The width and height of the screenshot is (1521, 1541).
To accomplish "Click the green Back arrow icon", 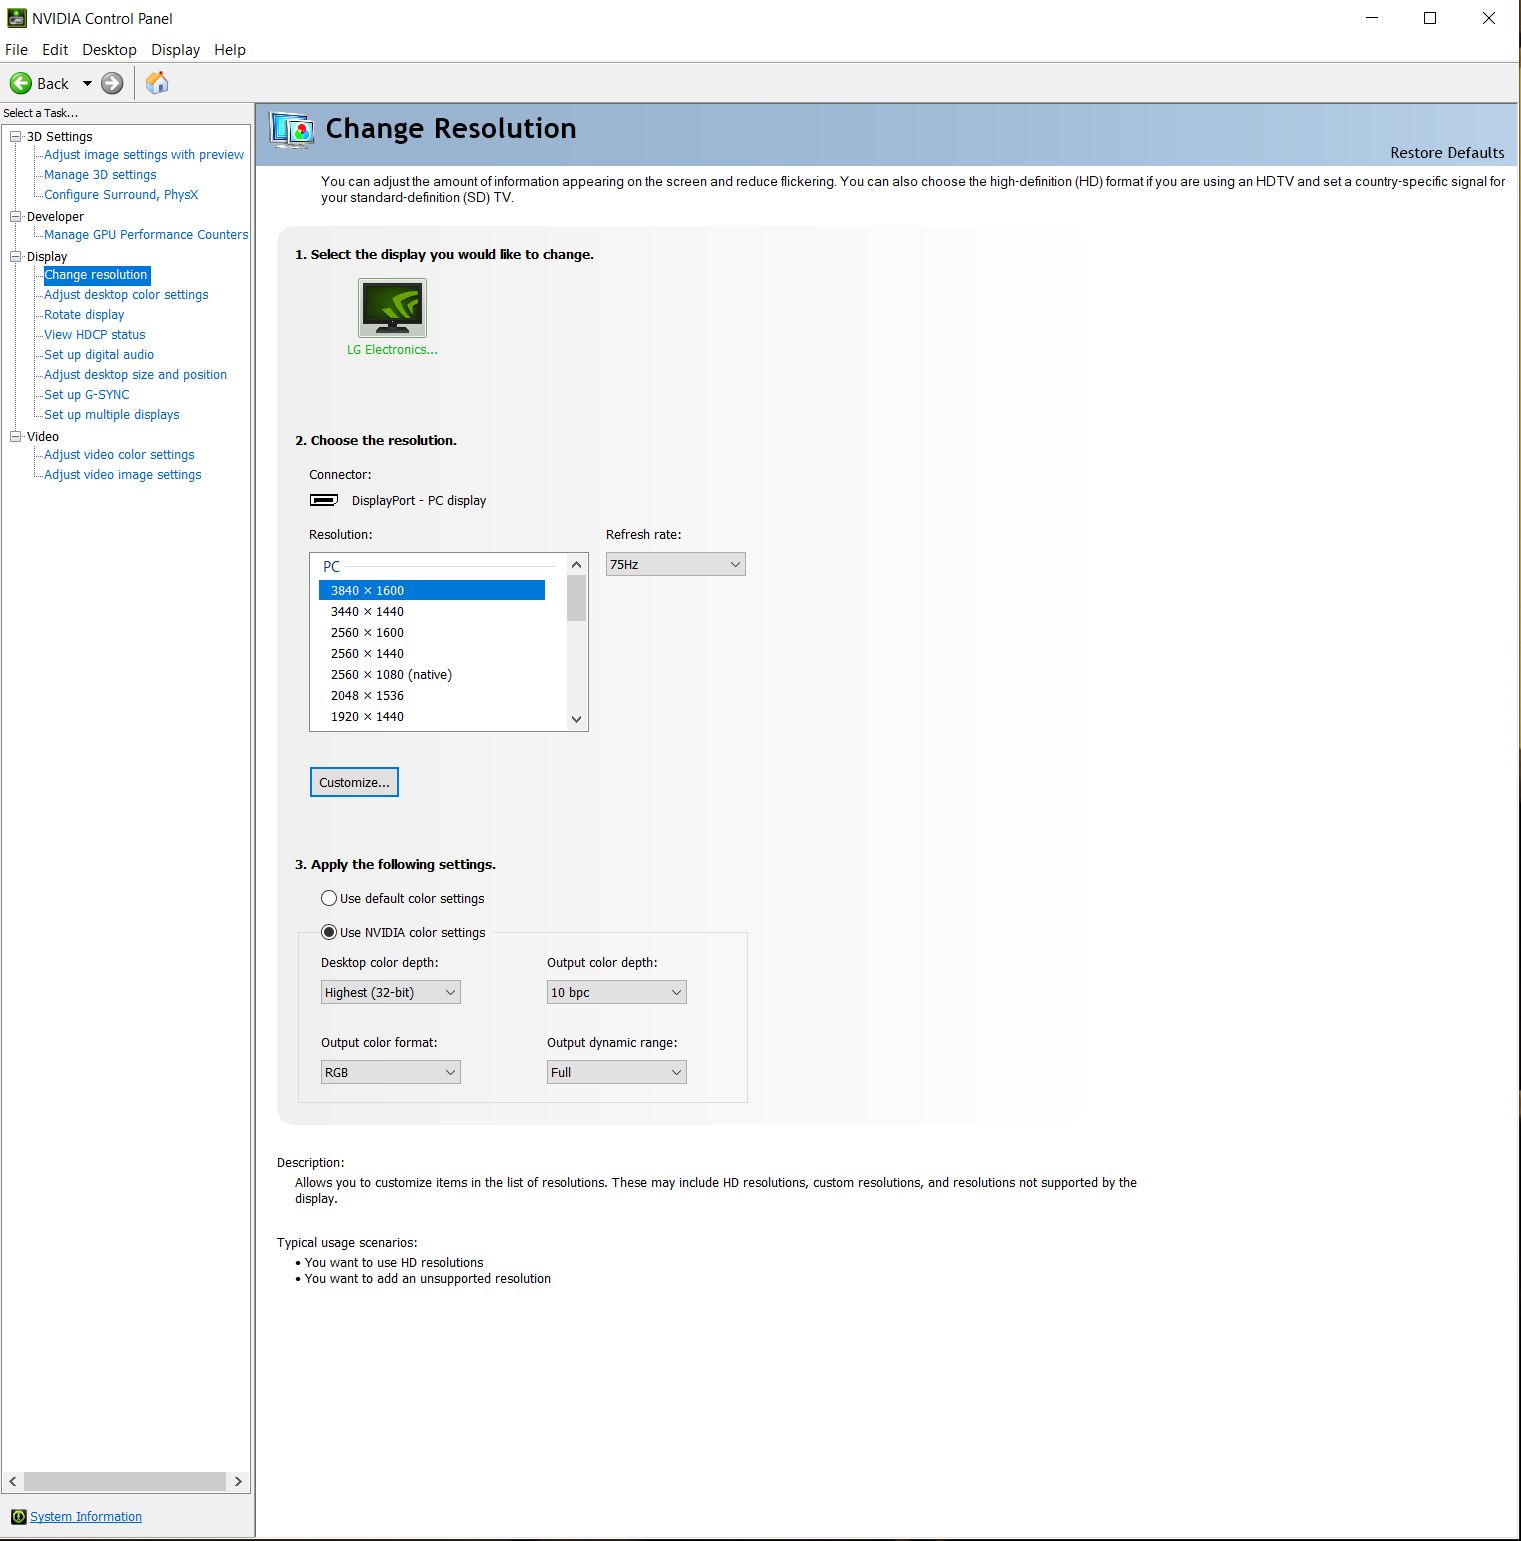I will click(20, 84).
